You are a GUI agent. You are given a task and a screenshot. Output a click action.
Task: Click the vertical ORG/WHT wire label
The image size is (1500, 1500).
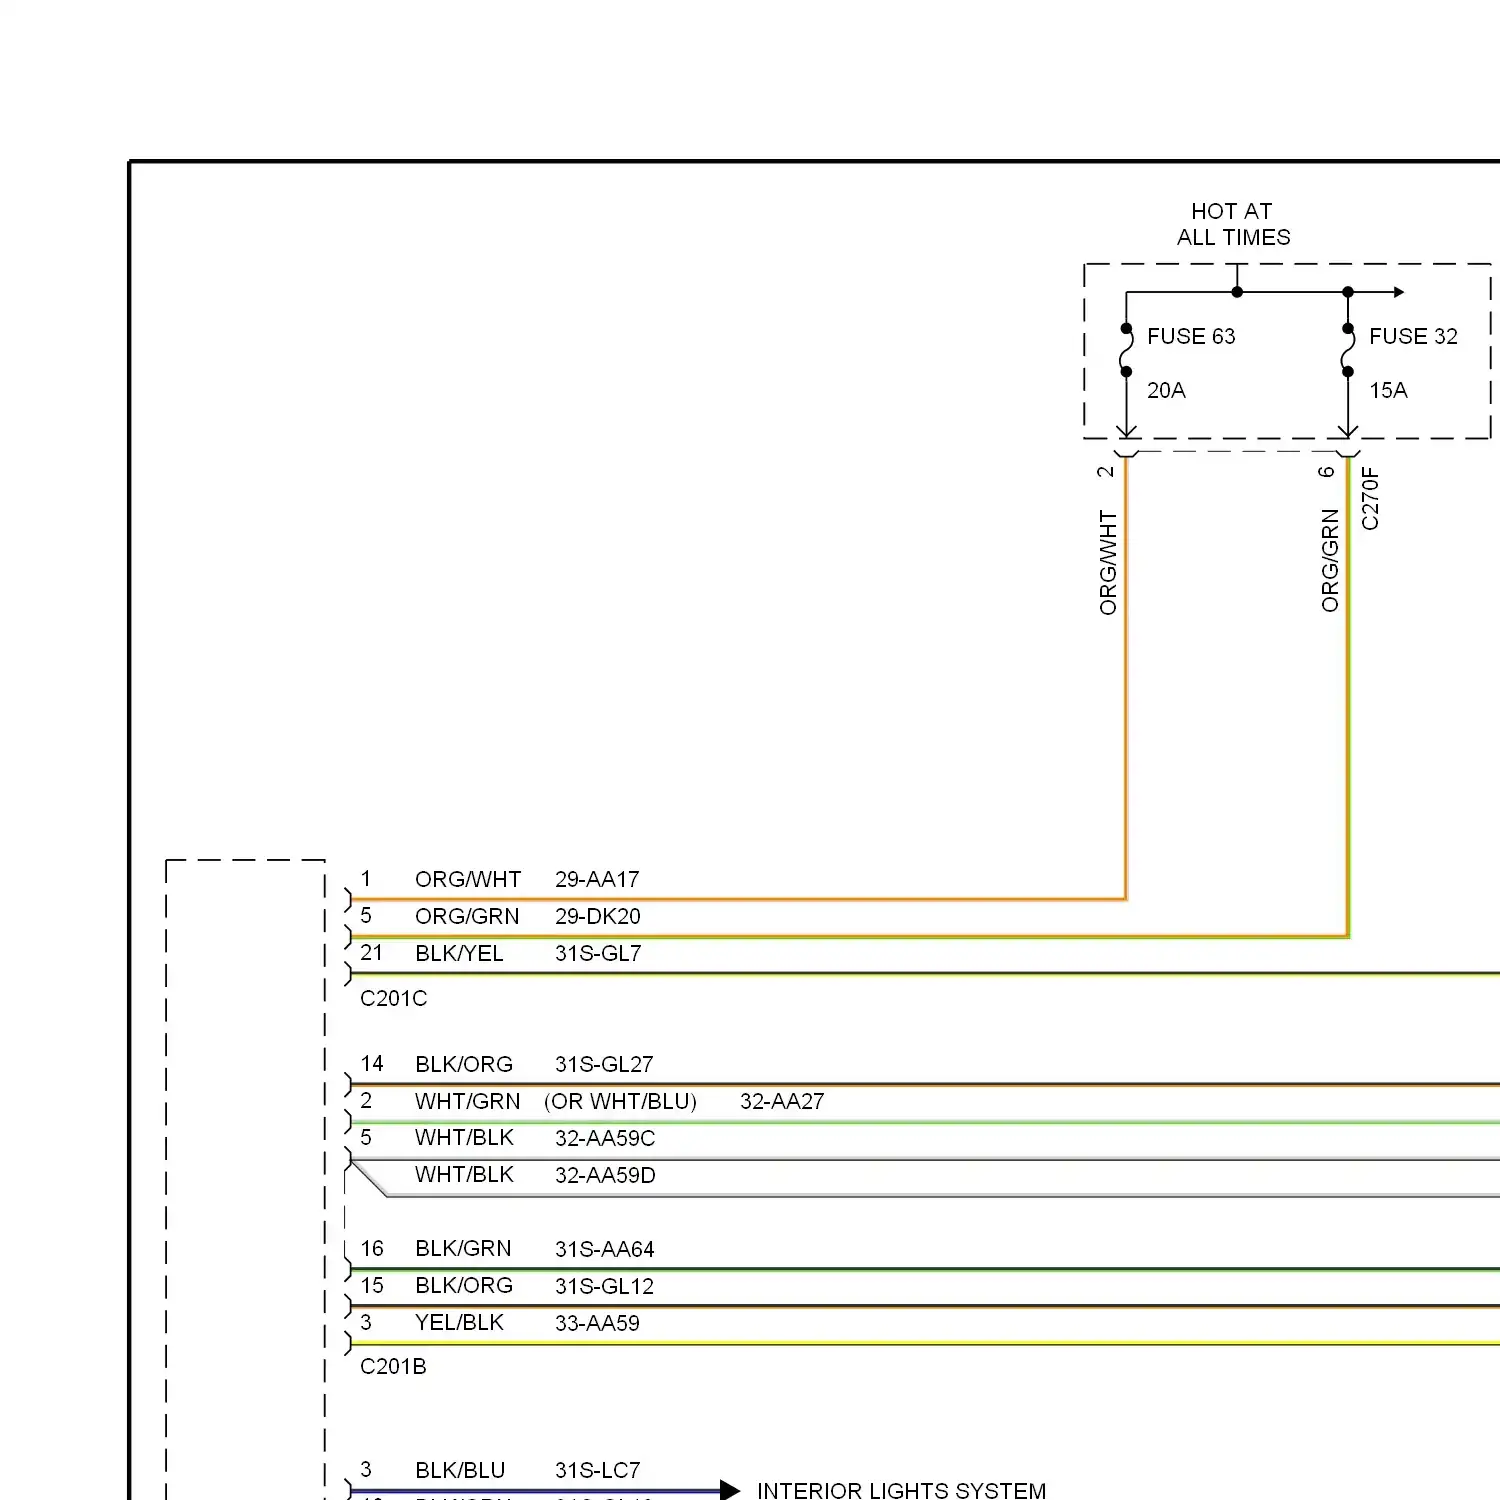pos(1108,562)
